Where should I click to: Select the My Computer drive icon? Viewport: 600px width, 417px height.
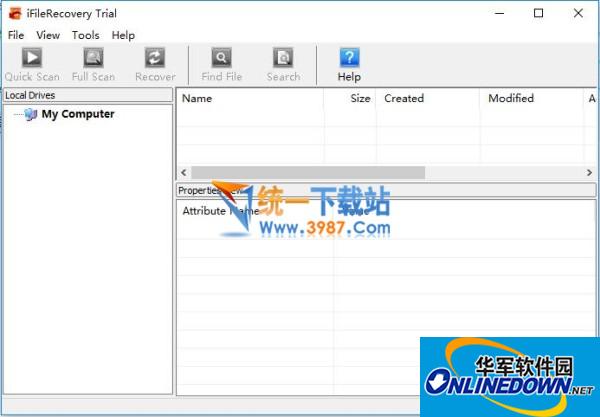point(30,114)
